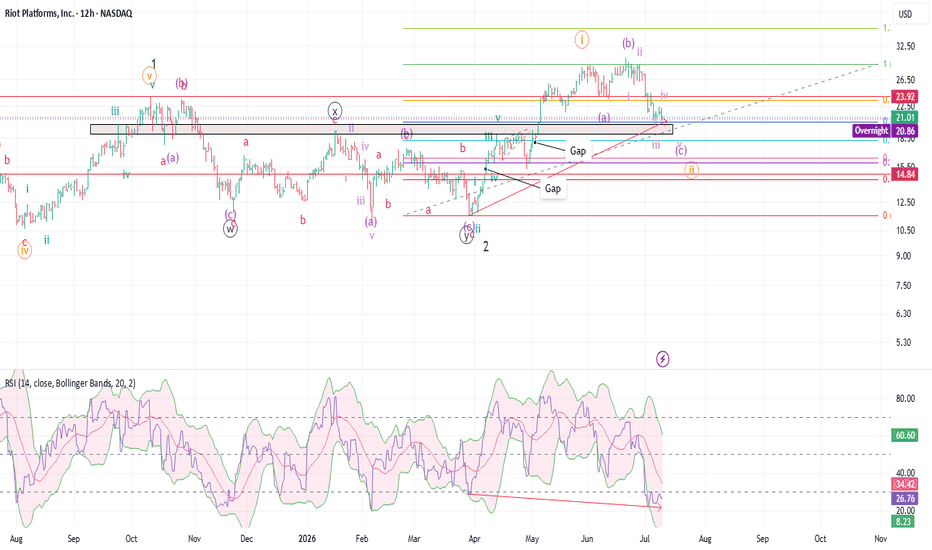Click the 12.50 price axis value
The height and width of the screenshot is (550, 932).
[x=905, y=202]
